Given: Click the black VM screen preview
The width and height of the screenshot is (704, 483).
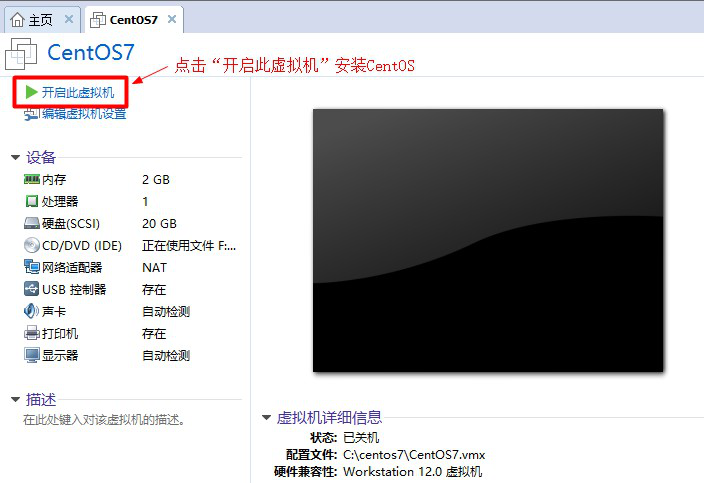Looking at the screenshot, I should pos(488,240).
